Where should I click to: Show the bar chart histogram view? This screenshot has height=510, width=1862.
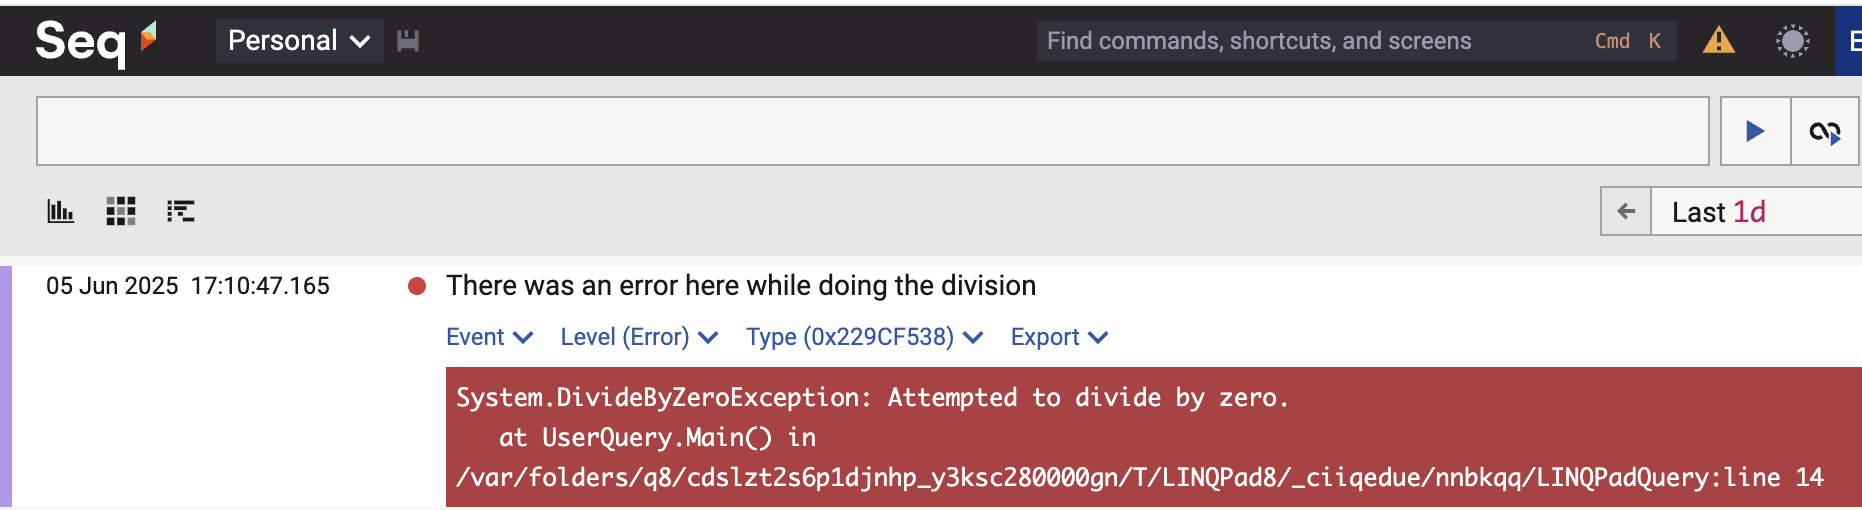coord(61,211)
